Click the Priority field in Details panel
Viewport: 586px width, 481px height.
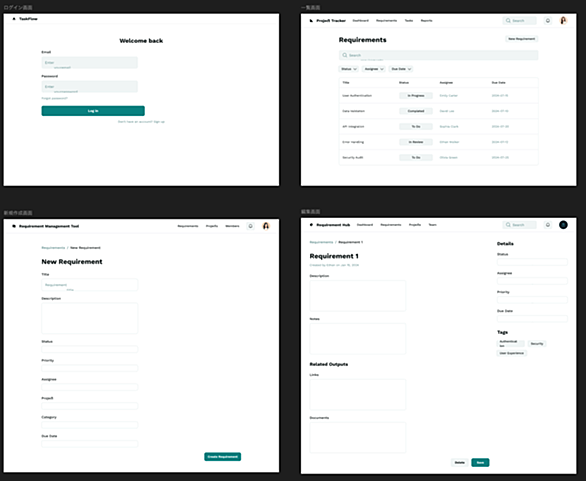(x=532, y=300)
